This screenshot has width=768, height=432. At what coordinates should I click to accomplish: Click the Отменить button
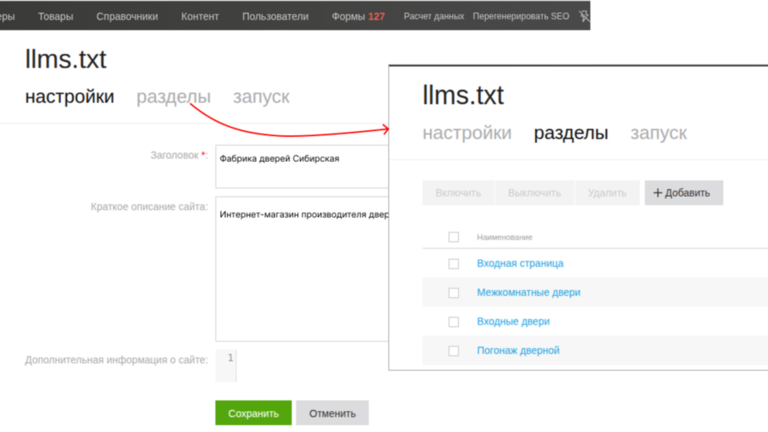pos(332,413)
